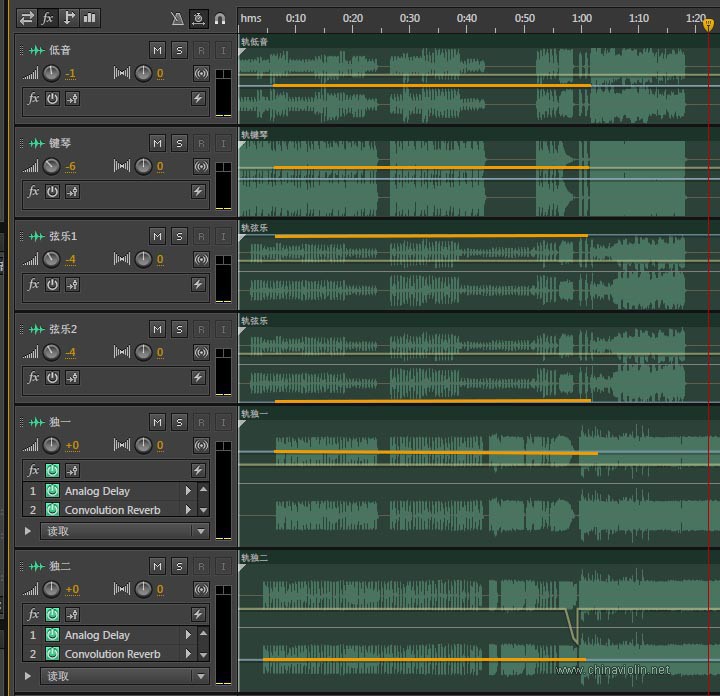Viewport: 720px width, 696px height.
Task: Disable Convolution Reverb on 独二 track
Action: 52,654
